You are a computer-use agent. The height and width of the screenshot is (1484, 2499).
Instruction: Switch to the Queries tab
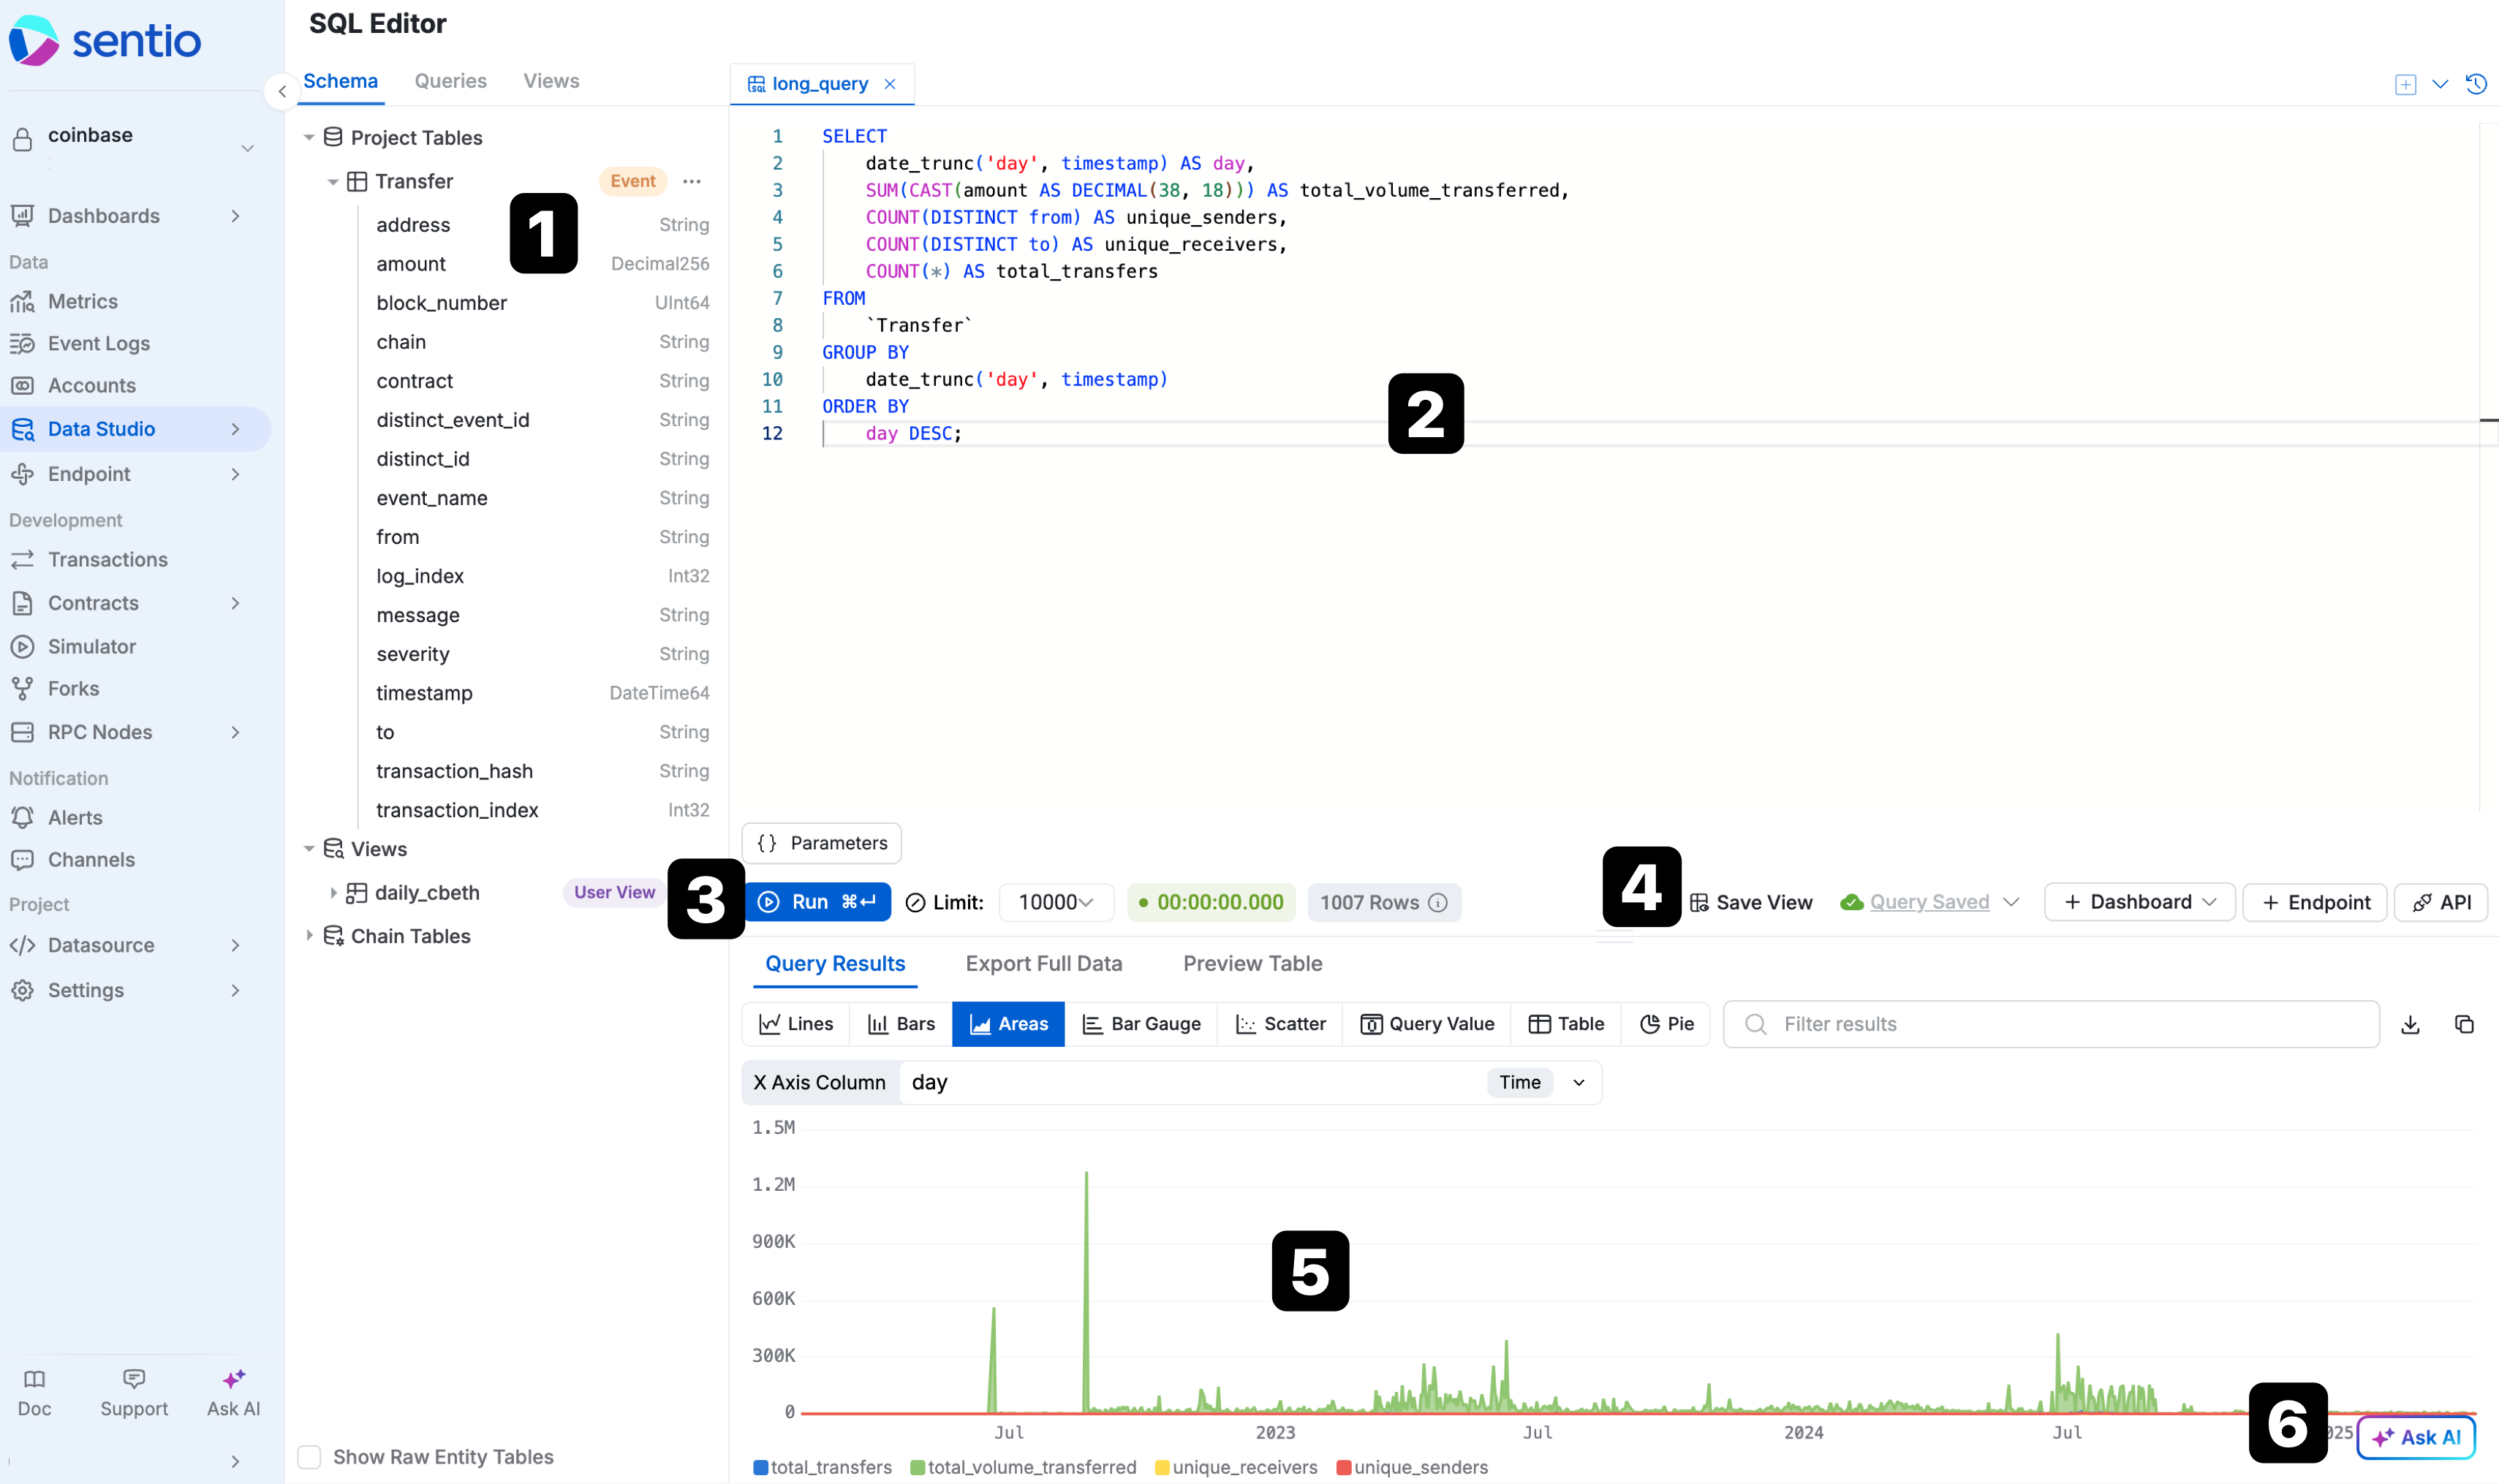(x=450, y=81)
